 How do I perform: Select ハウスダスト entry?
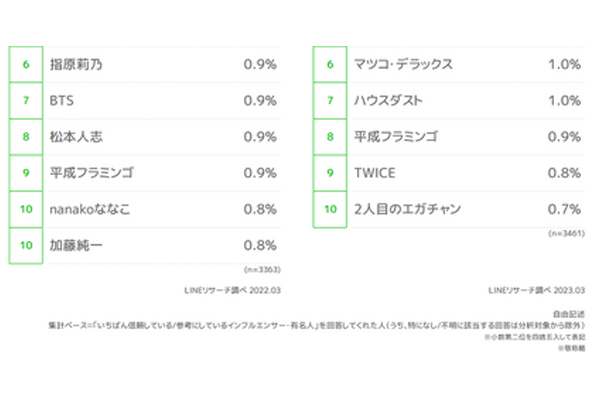tap(388, 101)
